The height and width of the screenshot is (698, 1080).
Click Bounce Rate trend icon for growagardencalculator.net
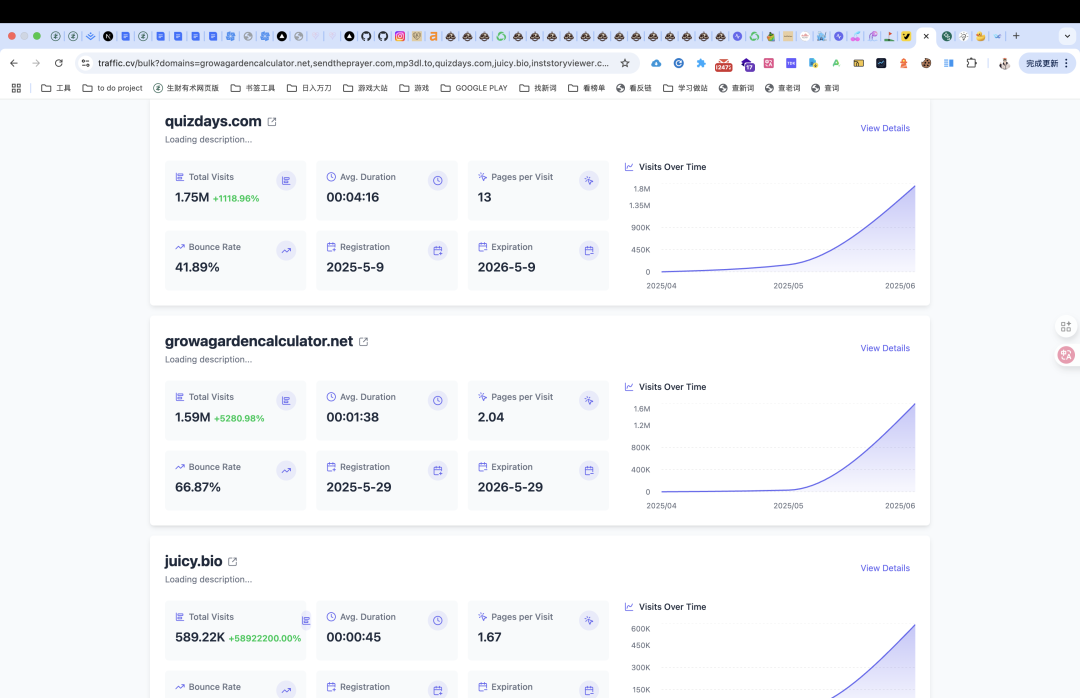coord(286,471)
